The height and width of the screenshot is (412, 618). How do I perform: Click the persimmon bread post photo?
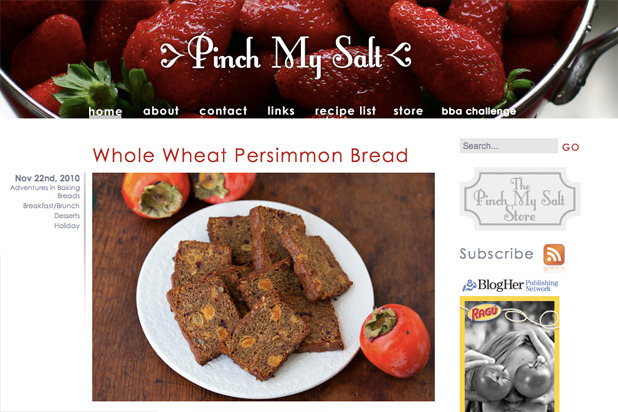coord(264,287)
